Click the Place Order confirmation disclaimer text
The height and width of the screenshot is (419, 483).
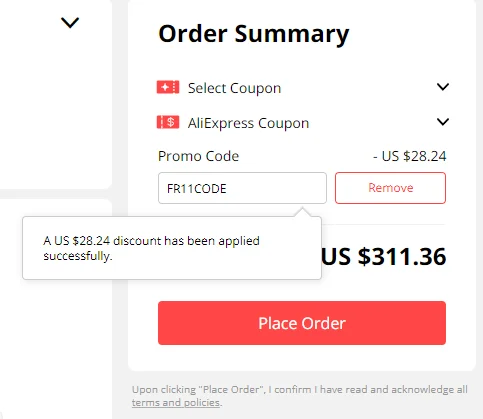click(300, 396)
